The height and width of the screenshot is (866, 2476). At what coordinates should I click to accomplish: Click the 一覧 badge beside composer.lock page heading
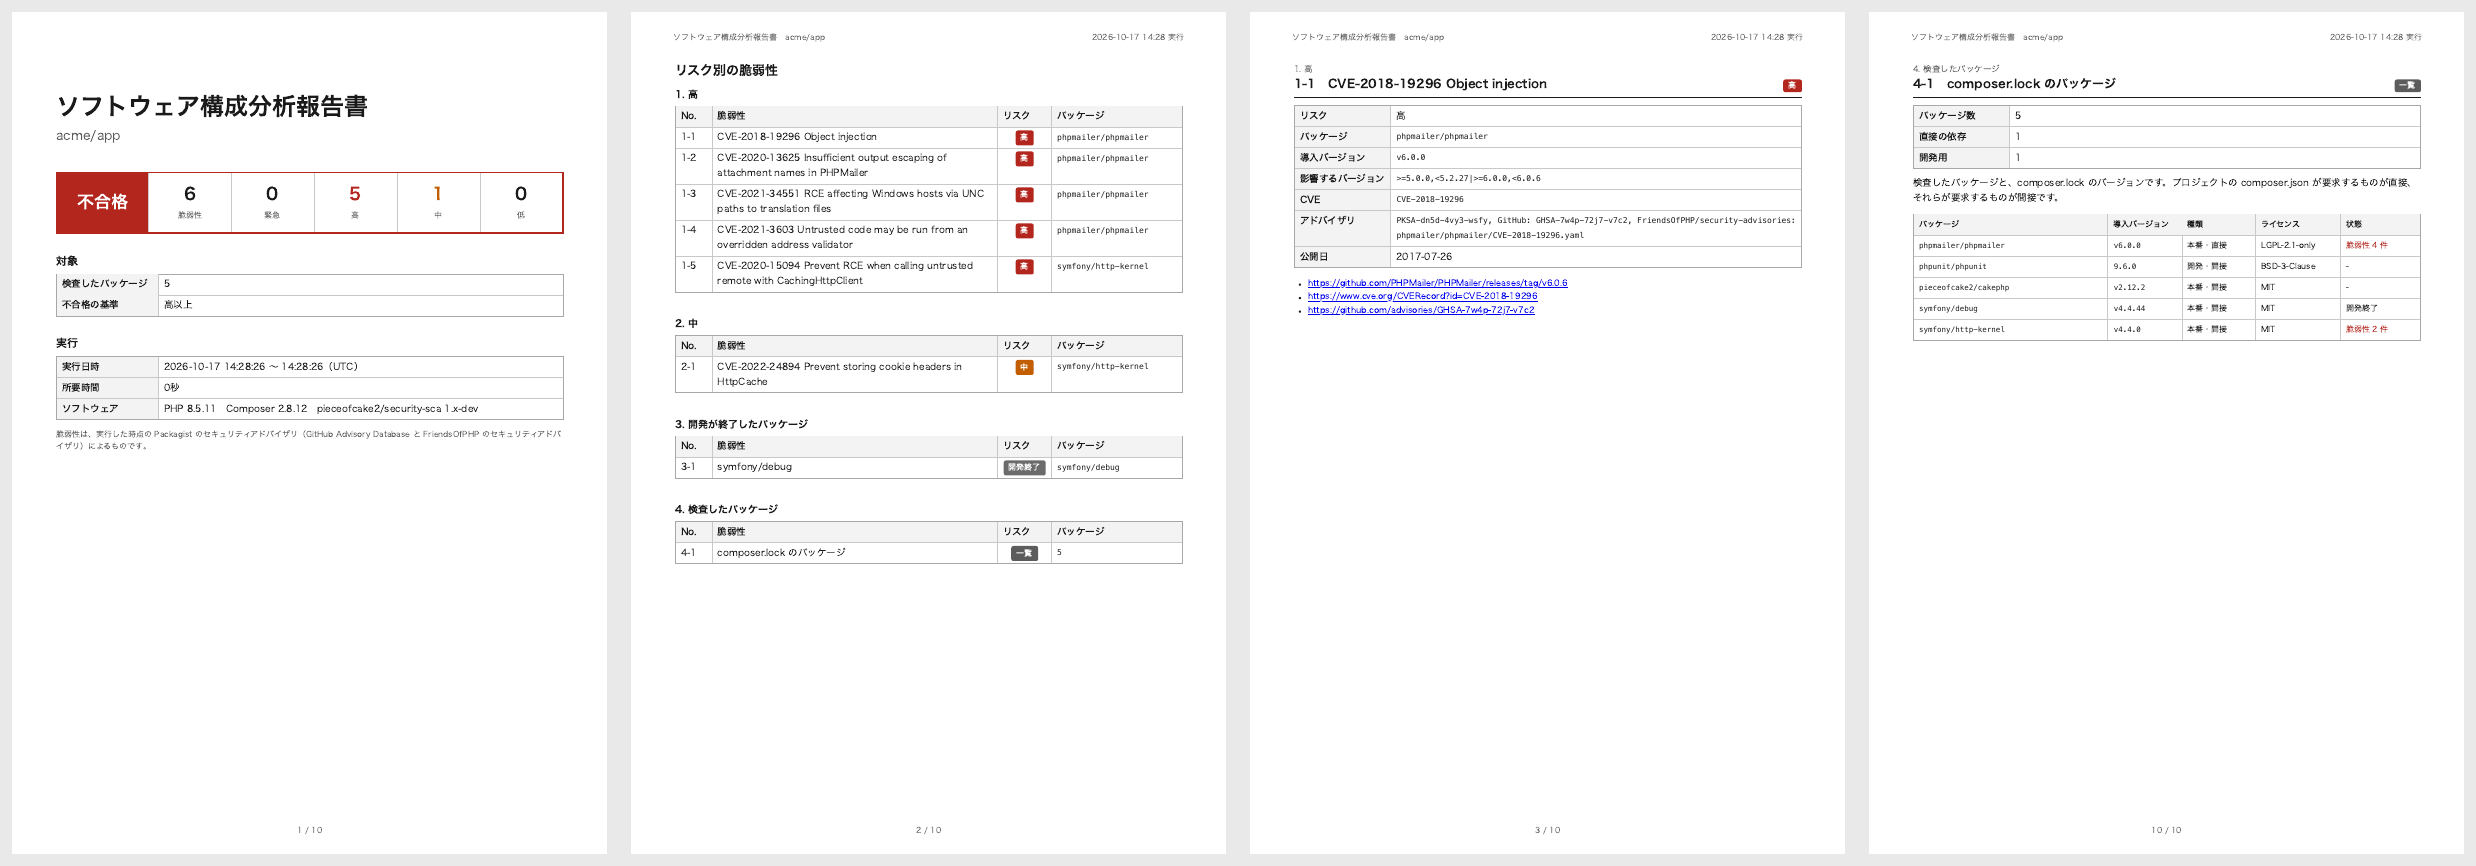click(x=2408, y=86)
